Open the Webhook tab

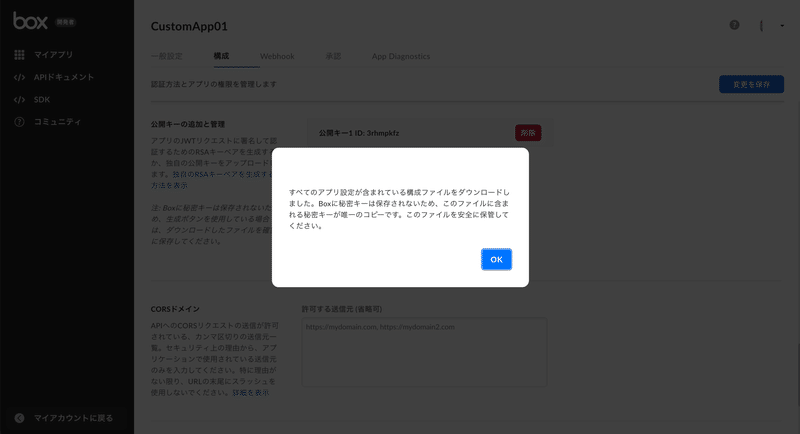(x=277, y=56)
